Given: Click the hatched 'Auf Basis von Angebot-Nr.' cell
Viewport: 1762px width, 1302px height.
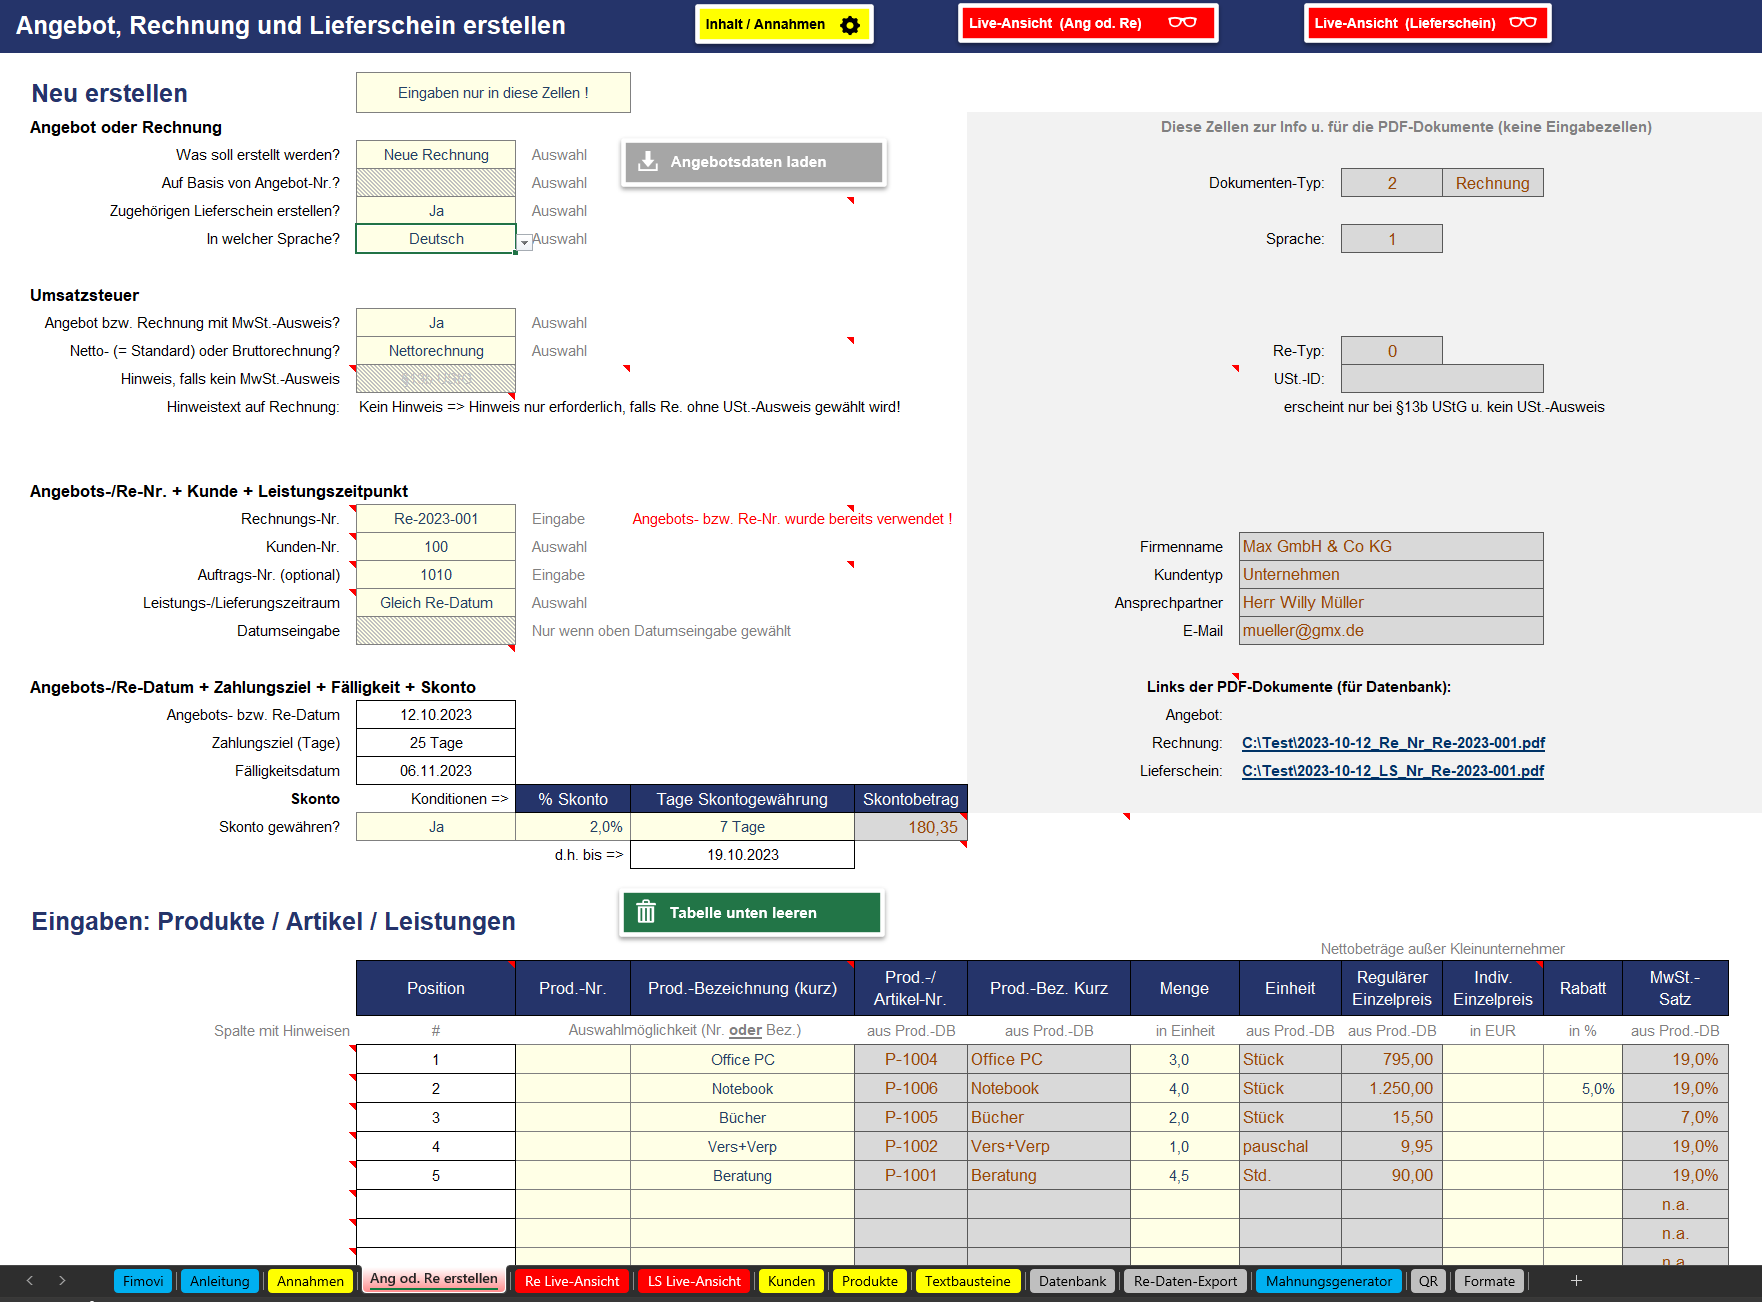Looking at the screenshot, I should click(436, 183).
